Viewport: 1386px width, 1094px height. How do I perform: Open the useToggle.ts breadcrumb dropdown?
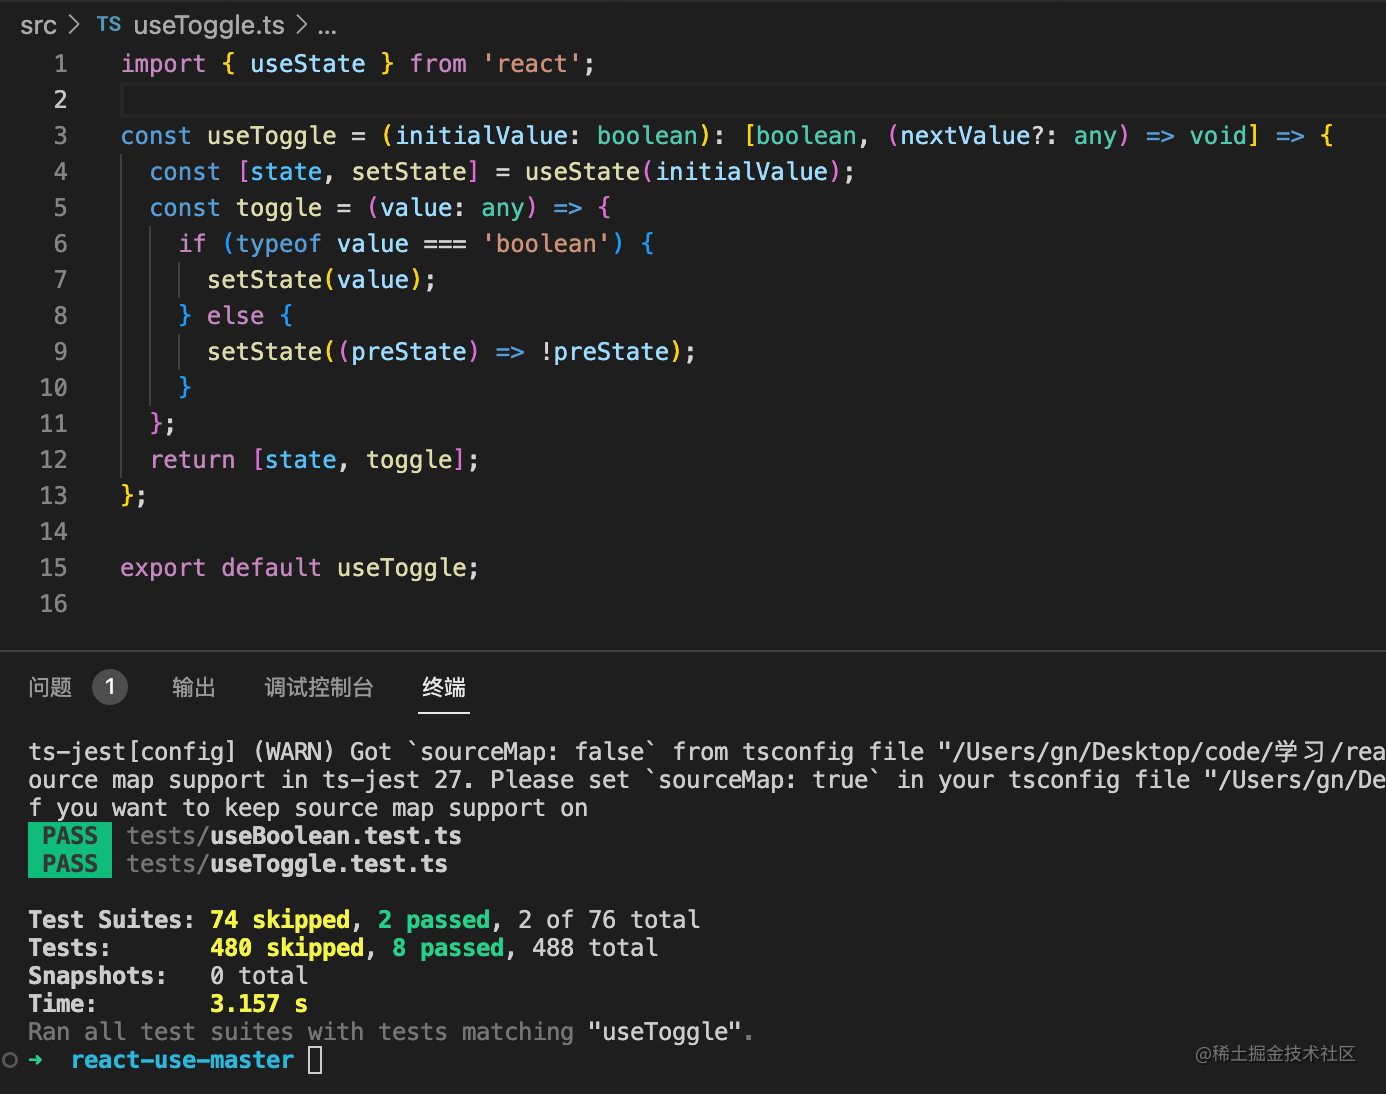pos(208,25)
